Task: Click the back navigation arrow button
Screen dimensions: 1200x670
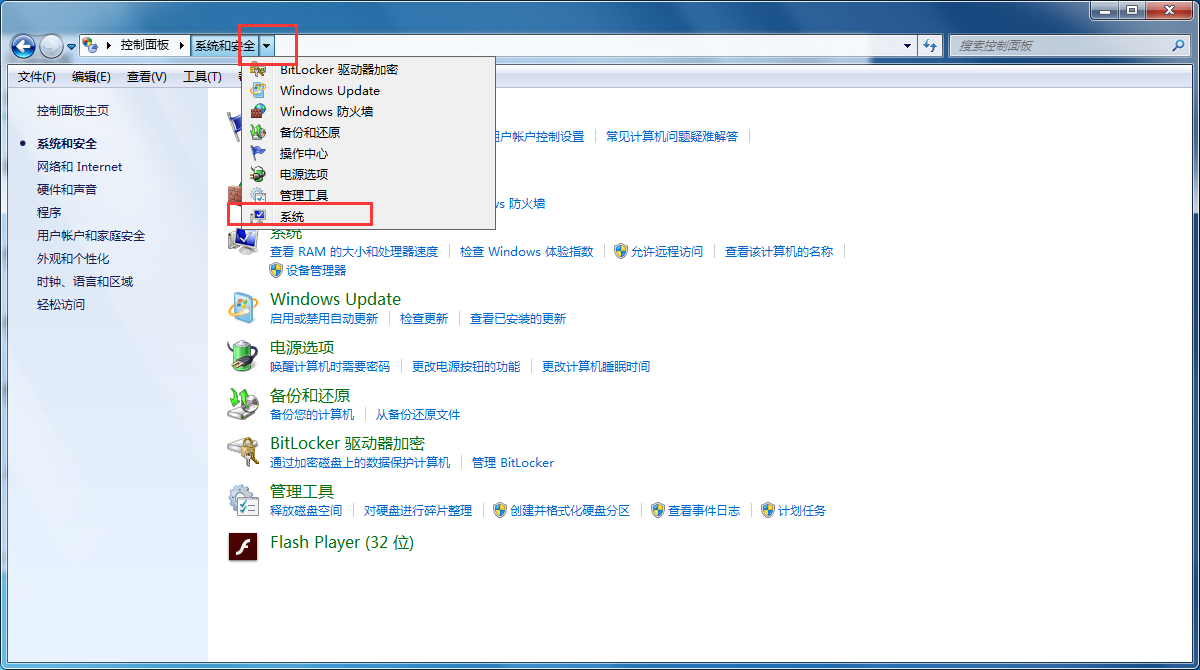Action: (x=23, y=46)
